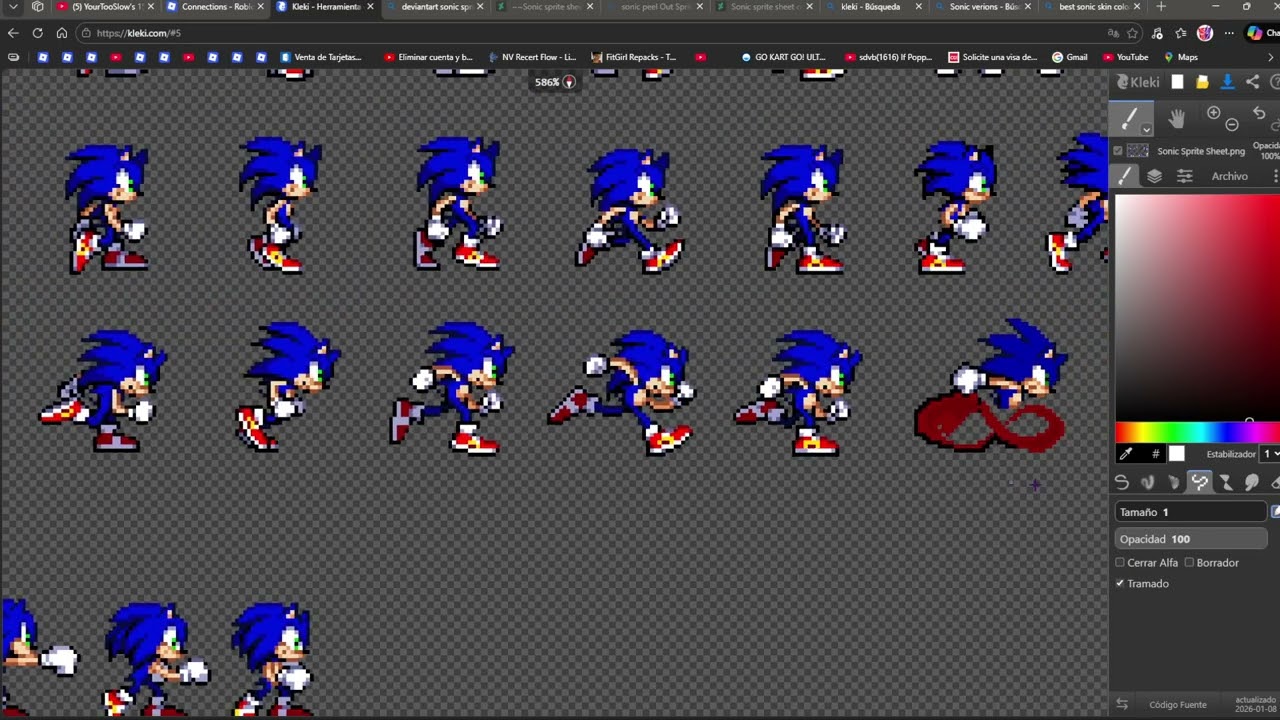Click the Sonic sprite with red infinity legs

point(992,386)
